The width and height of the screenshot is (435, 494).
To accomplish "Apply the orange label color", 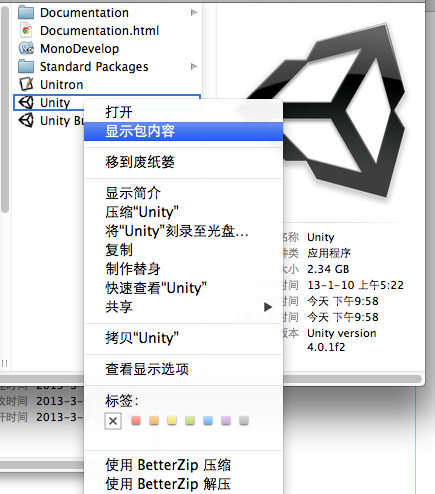I will 154,420.
